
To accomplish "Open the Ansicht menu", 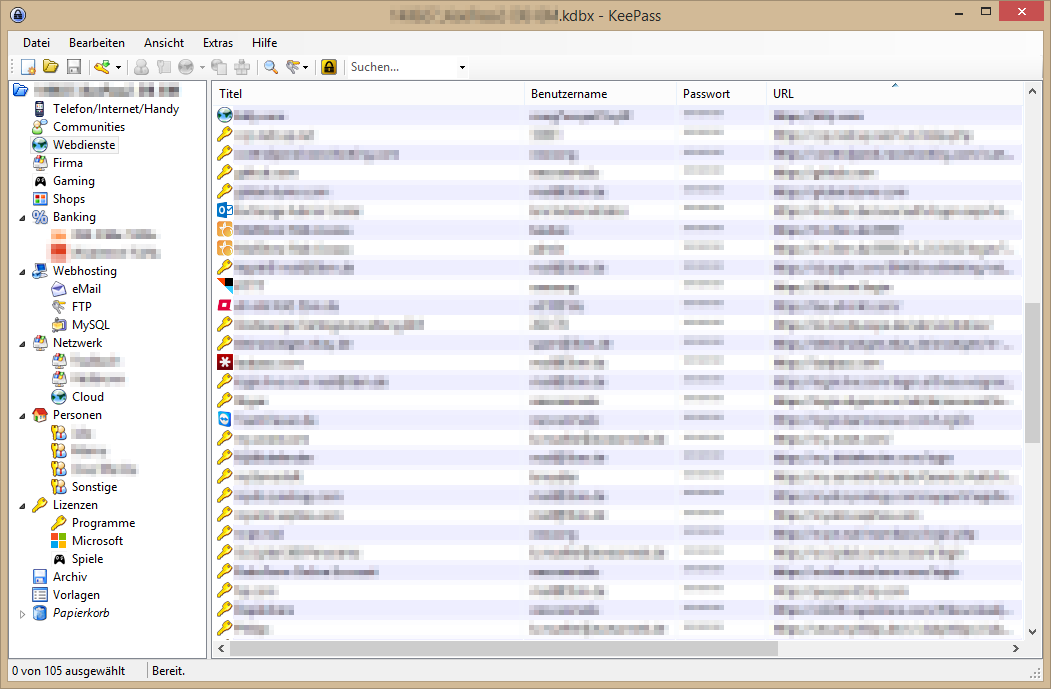I will (164, 43).
